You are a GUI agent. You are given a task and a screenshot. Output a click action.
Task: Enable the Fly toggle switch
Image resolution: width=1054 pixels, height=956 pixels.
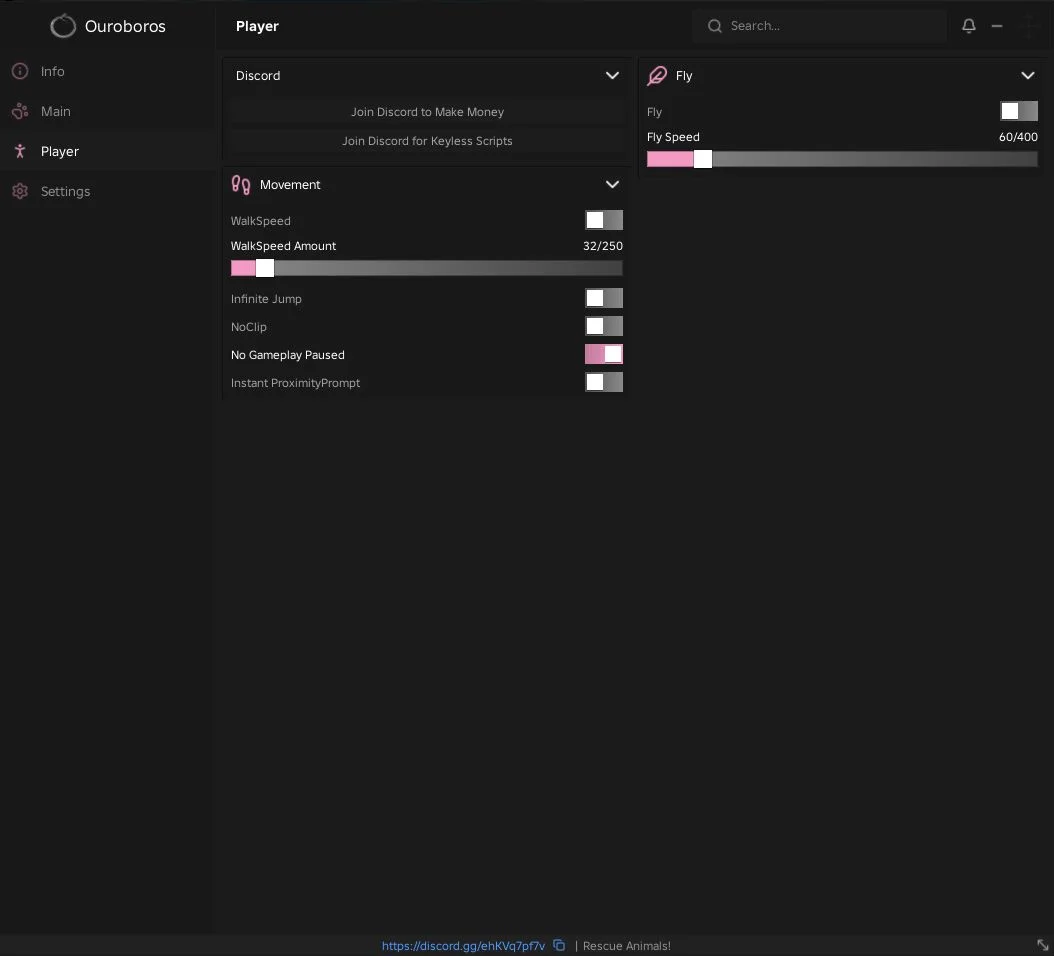coord(1018,112)
